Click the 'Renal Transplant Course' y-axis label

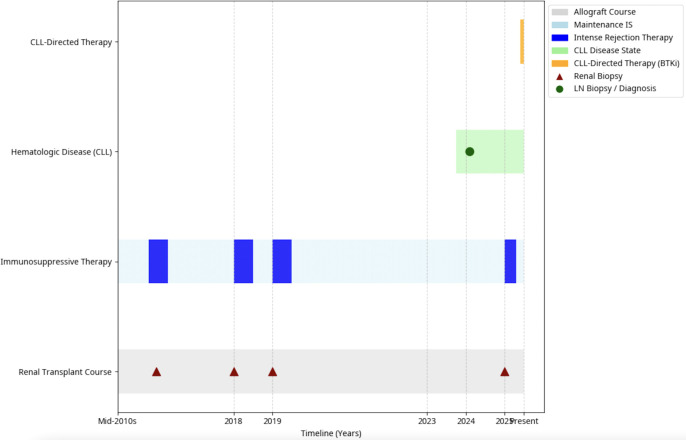tap(65, 372)
